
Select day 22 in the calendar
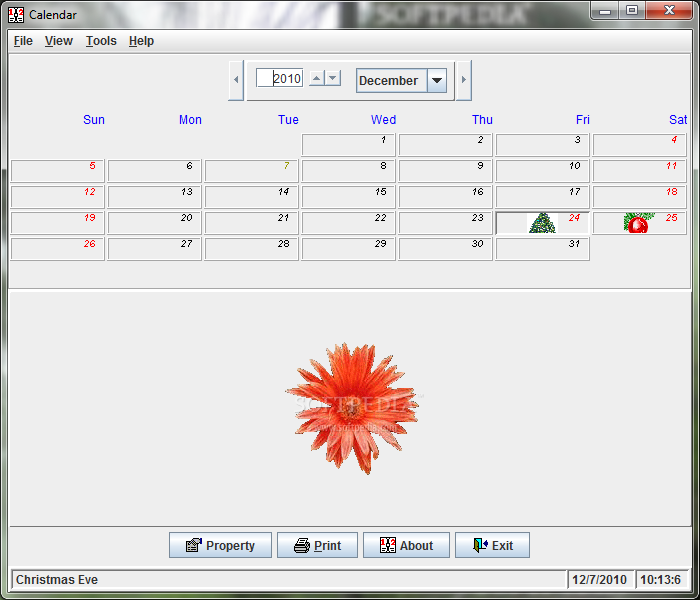coord(349,223)
